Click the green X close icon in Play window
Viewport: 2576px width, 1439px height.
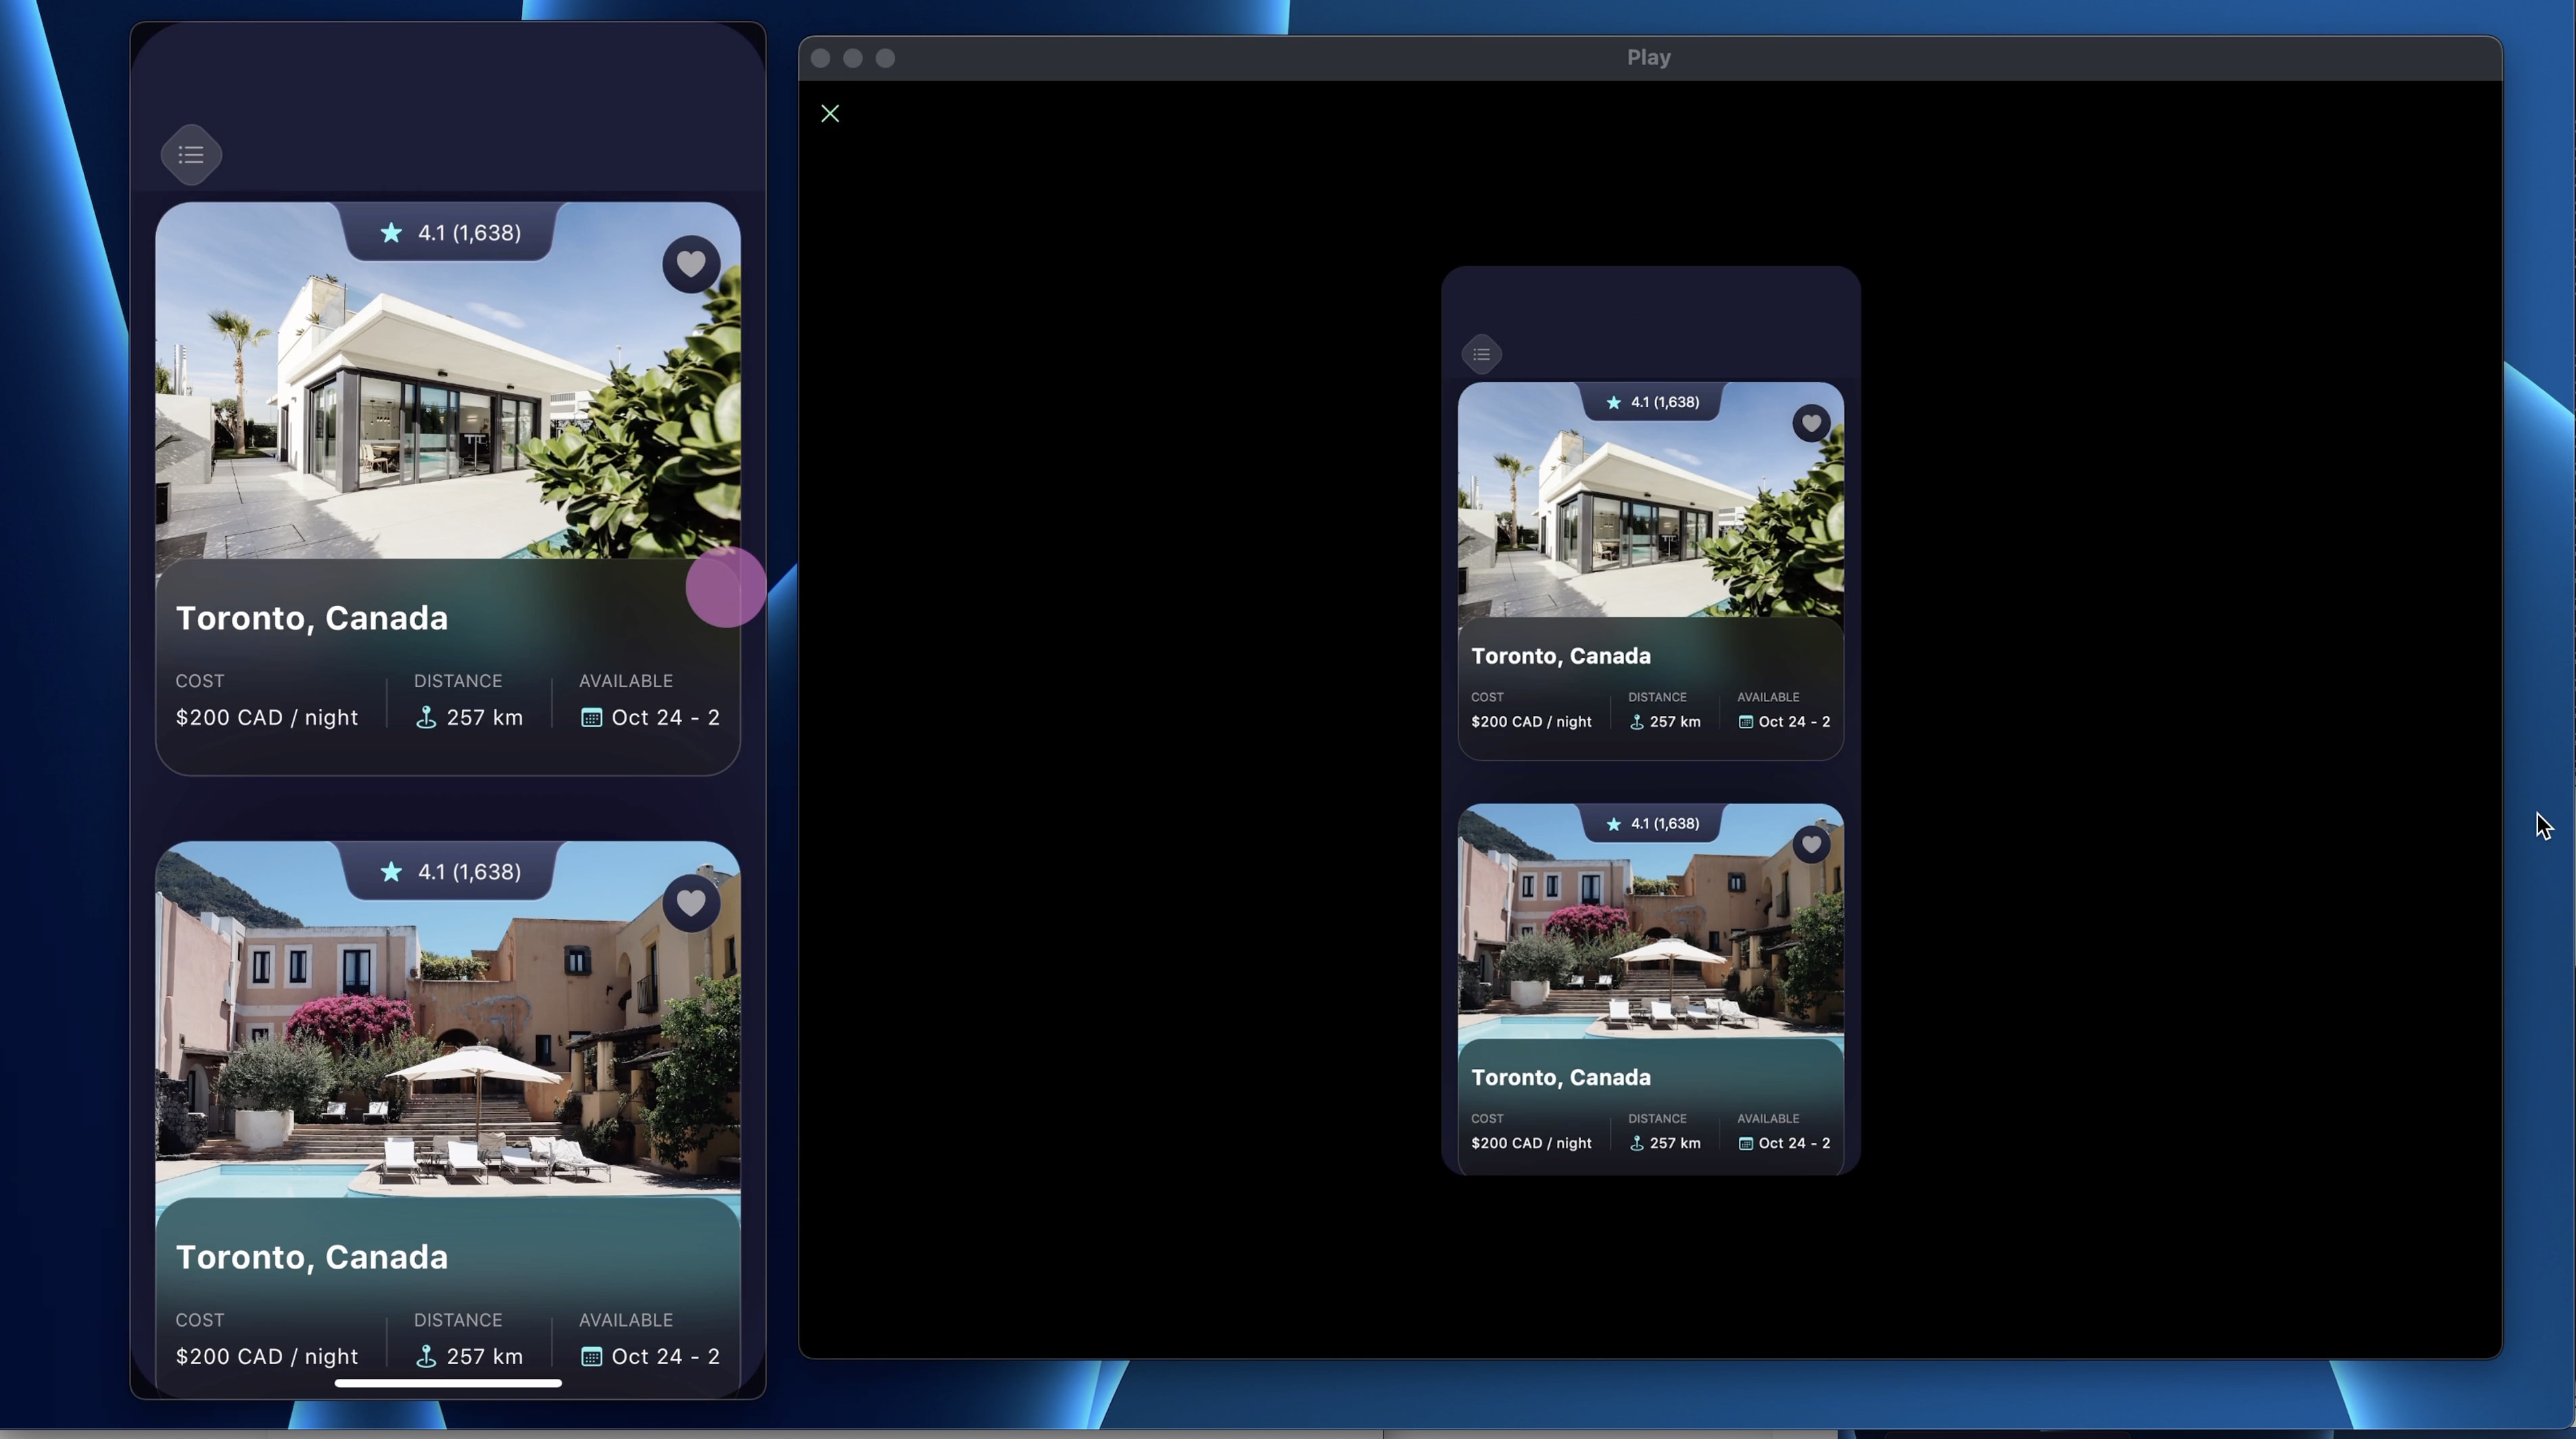pyautogui.click(x=830, y=114)
